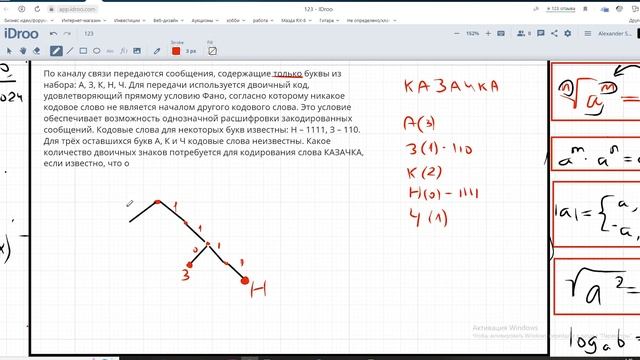Open the 123 отзыва reviews link
The image size is (640, 360).
point(561,9)
